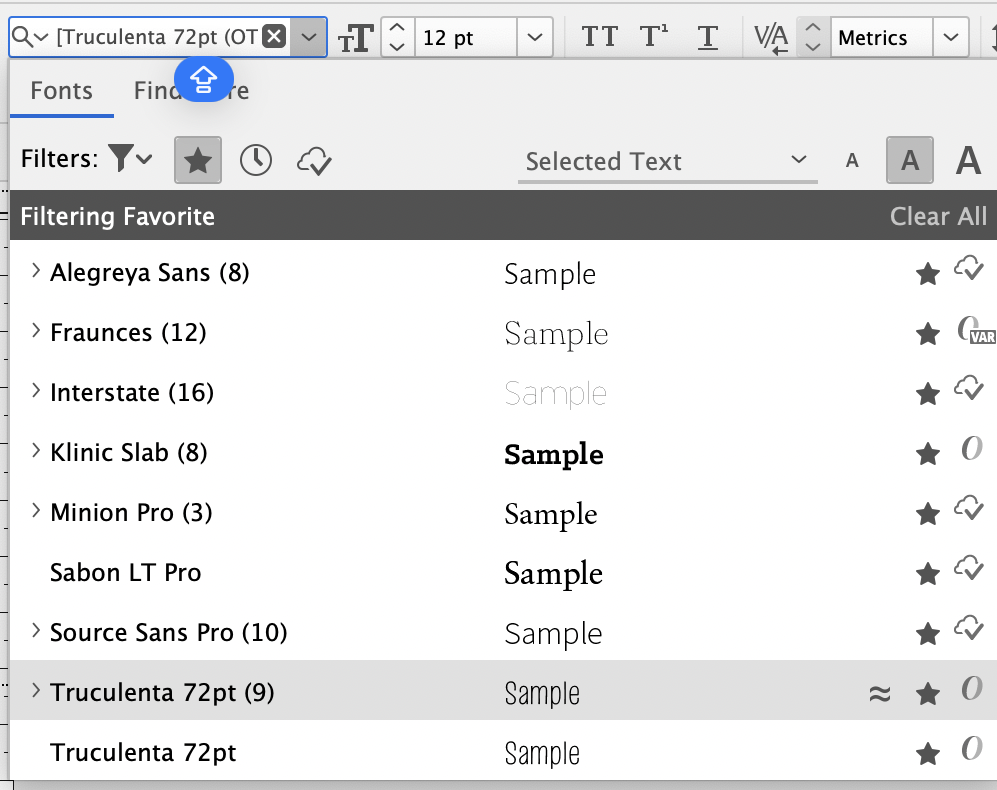This screenshot has height=790, width=997.
Task: Click Klinic Slab bold Sample preview
Action: [x=554, y=454]
